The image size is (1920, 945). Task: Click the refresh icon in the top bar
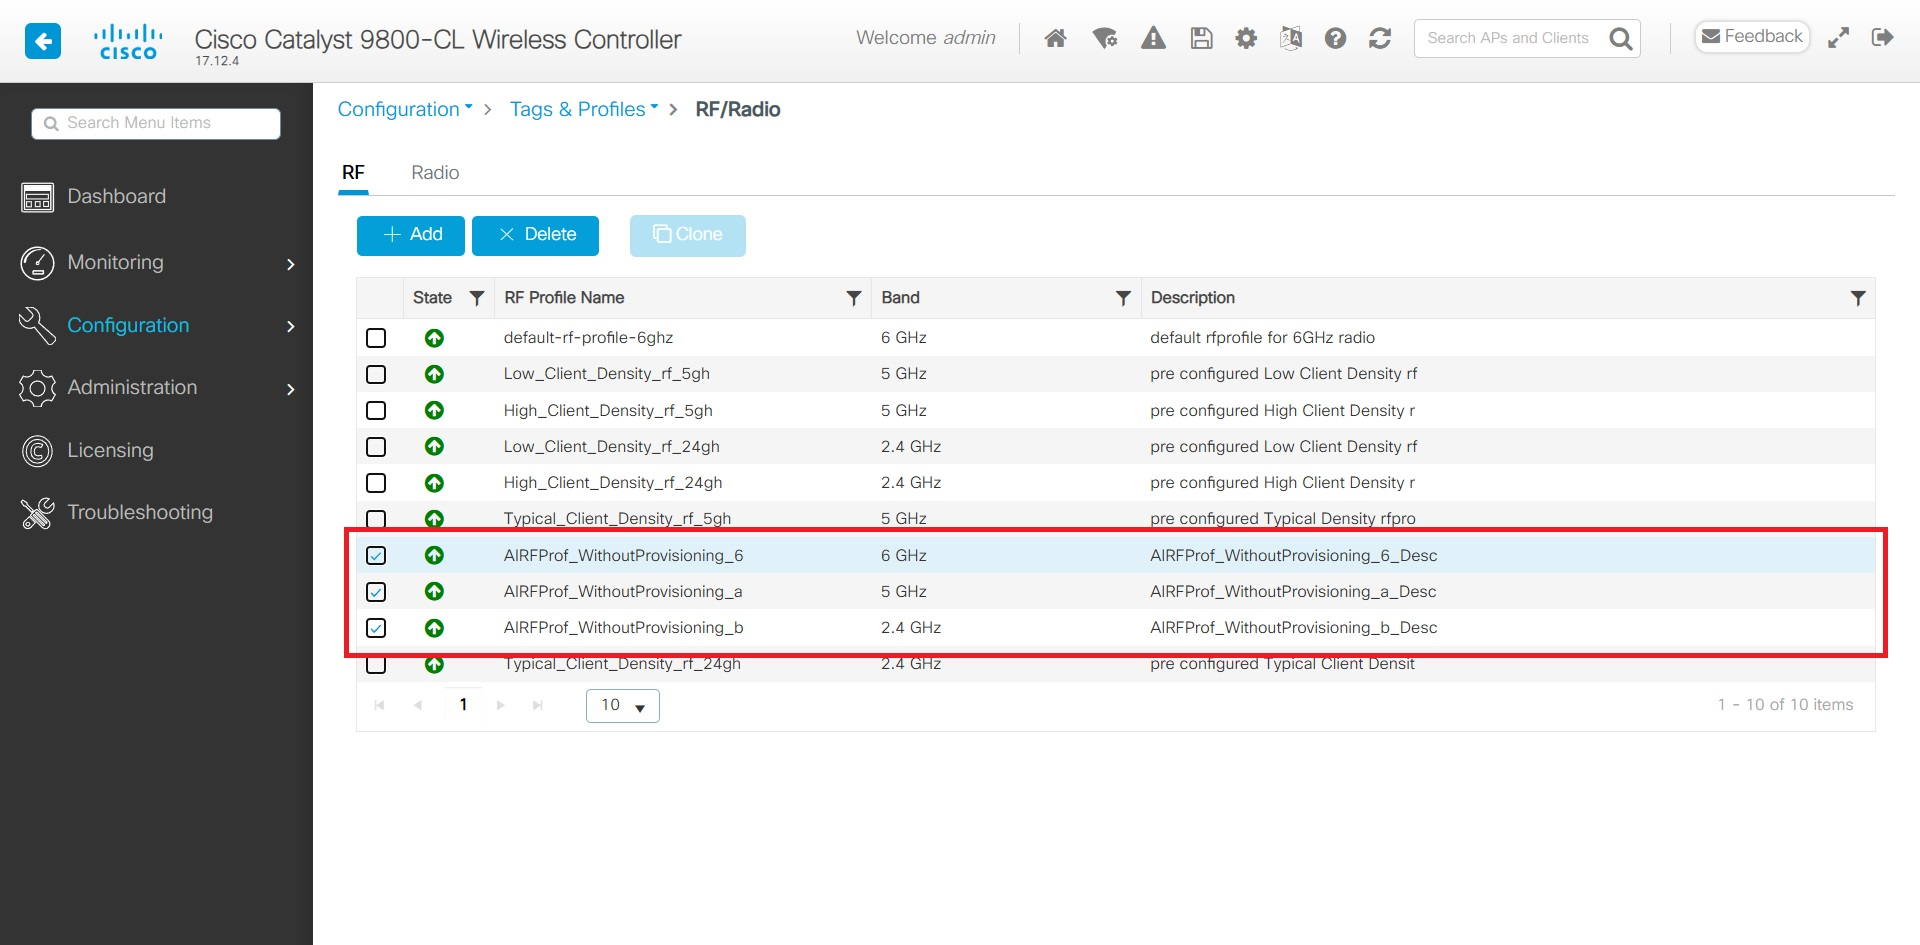(1380, 38)
